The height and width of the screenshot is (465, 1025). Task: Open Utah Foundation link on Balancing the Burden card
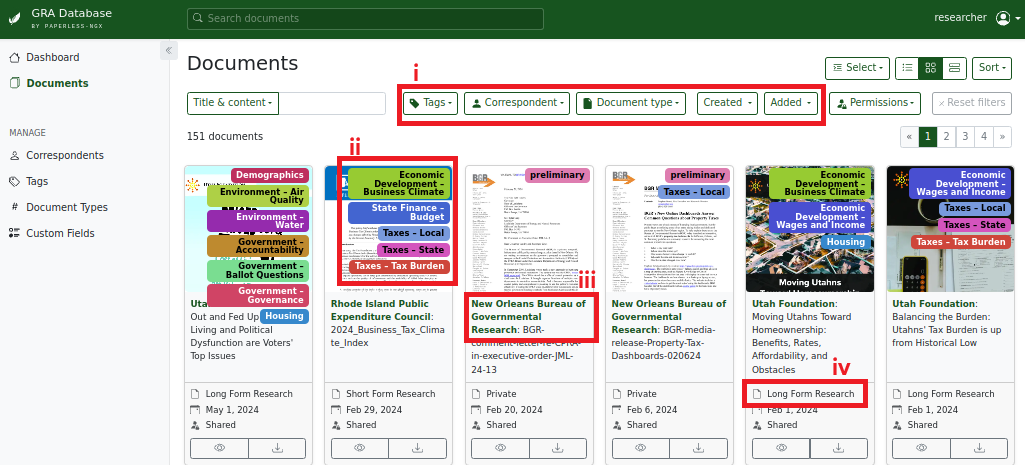[934, 304]
